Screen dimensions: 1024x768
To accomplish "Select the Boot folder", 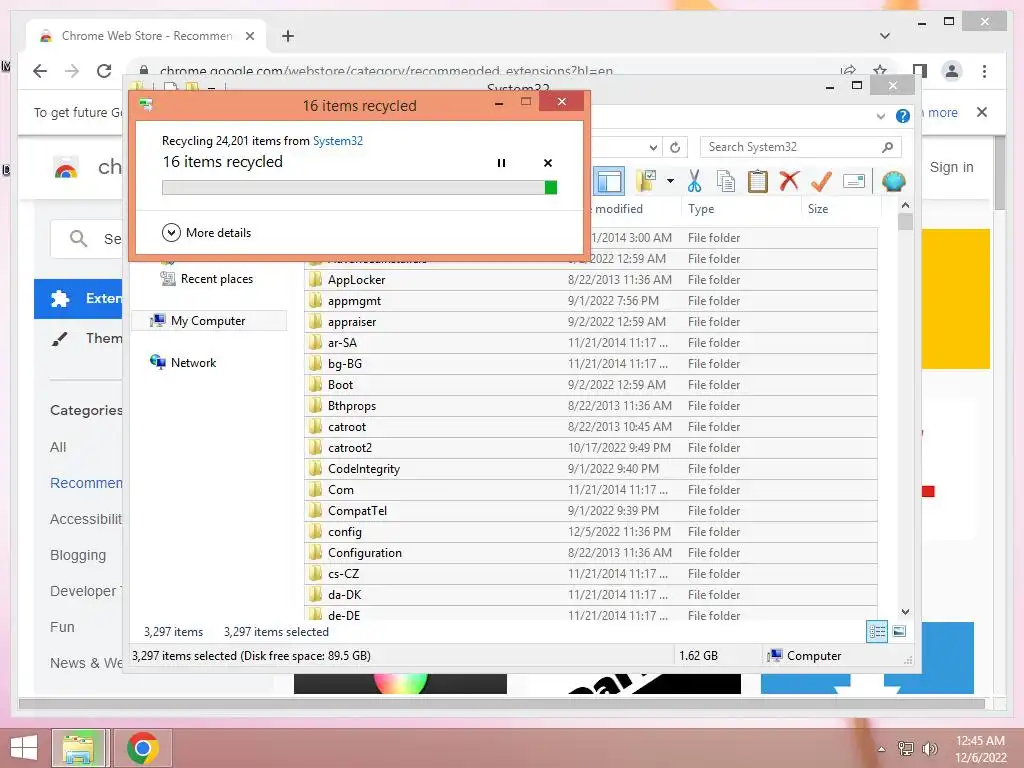I will point(590,385).
